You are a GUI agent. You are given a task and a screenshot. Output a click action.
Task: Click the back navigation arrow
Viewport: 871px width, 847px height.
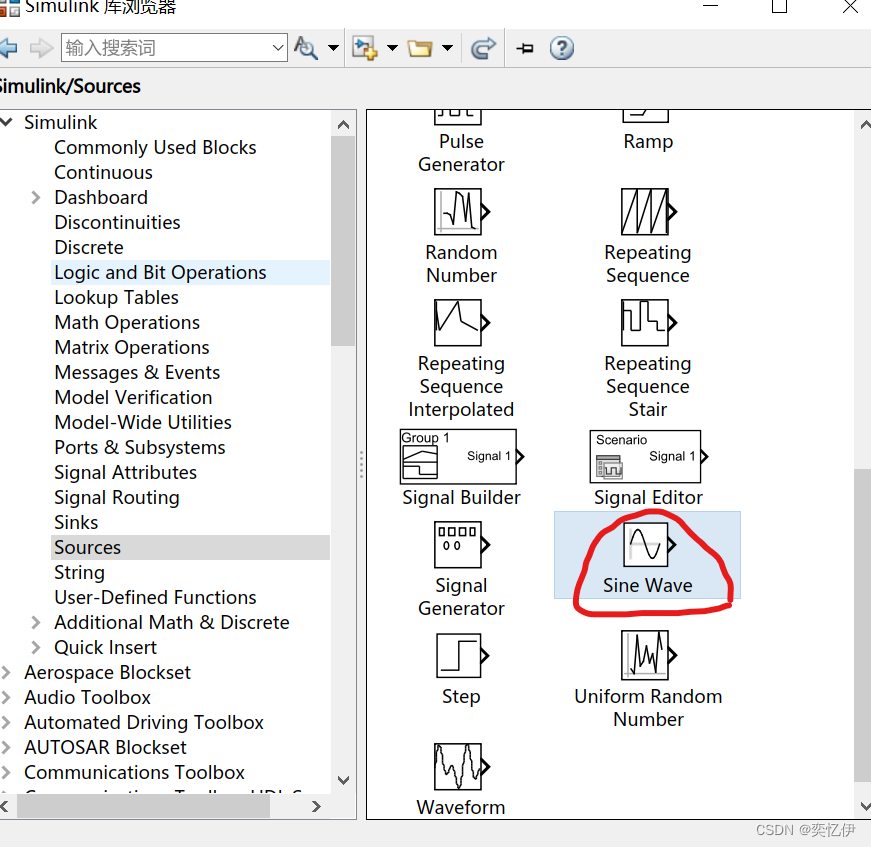pos(8,48)
